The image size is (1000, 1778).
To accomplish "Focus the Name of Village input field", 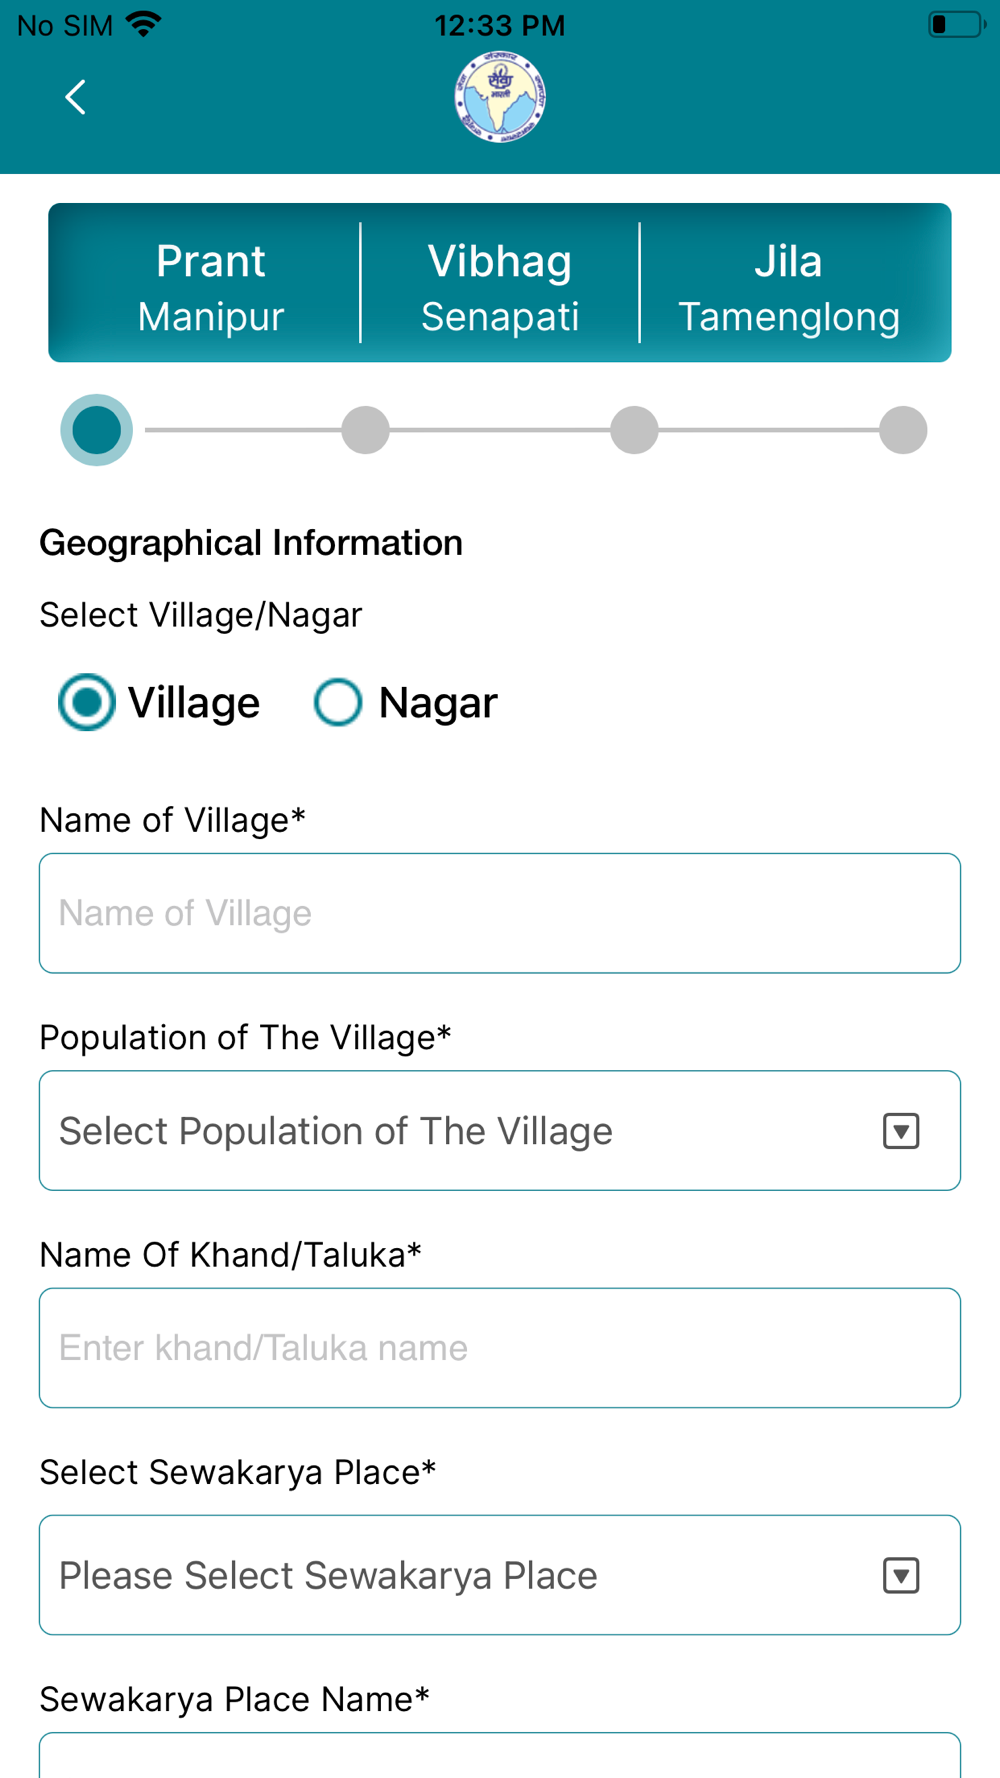I will (x=499, y=913).
